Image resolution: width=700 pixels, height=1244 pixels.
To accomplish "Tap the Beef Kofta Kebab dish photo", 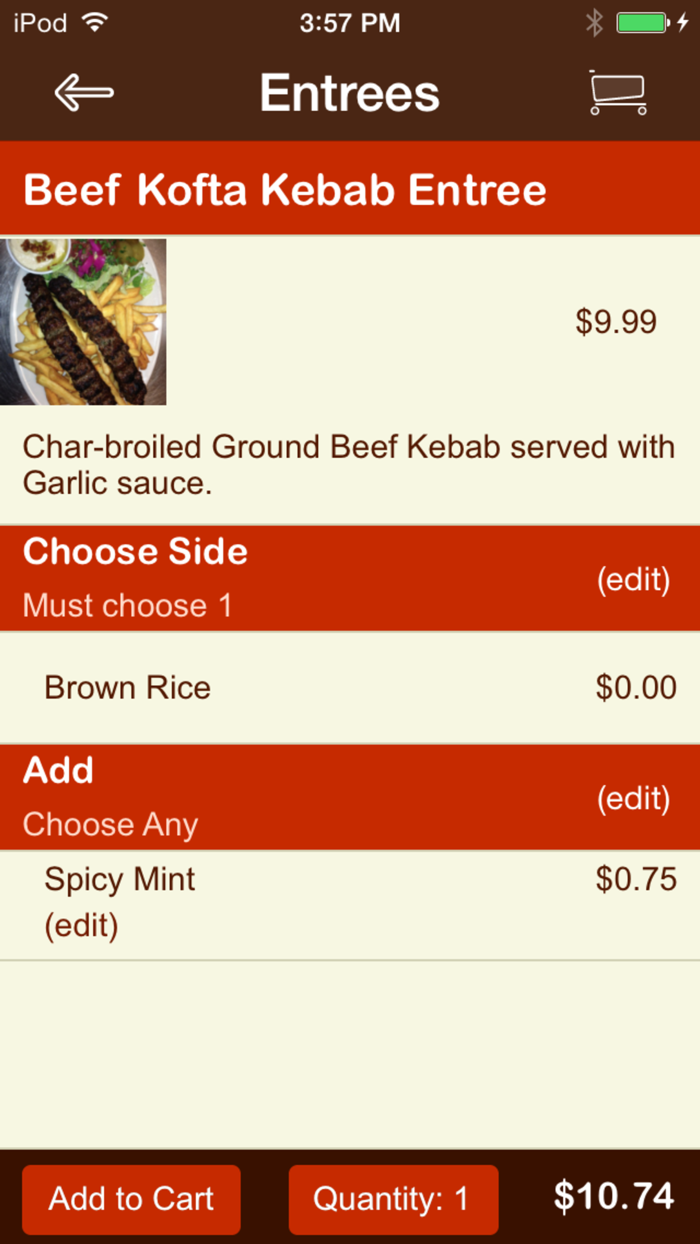I will [83, 320].
